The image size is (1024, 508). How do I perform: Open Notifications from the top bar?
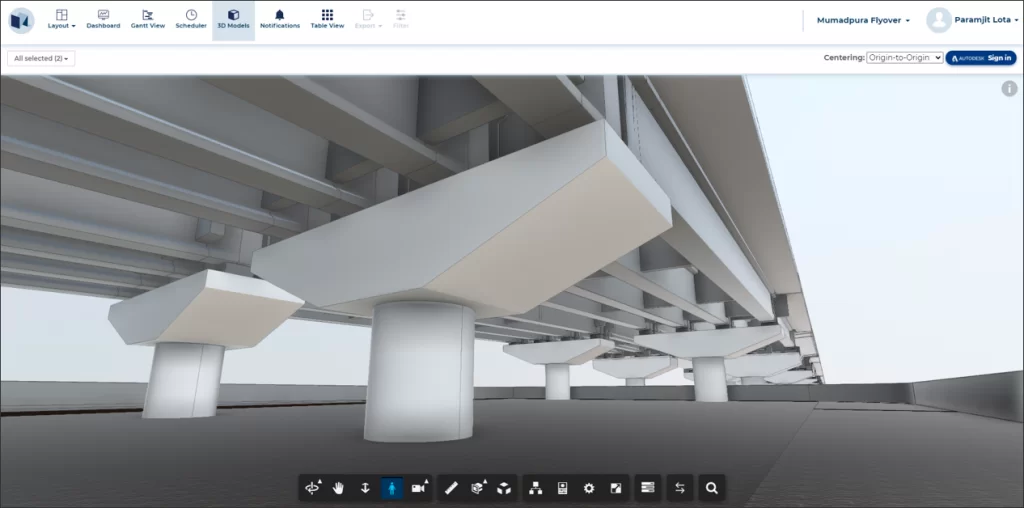[280, 20]
